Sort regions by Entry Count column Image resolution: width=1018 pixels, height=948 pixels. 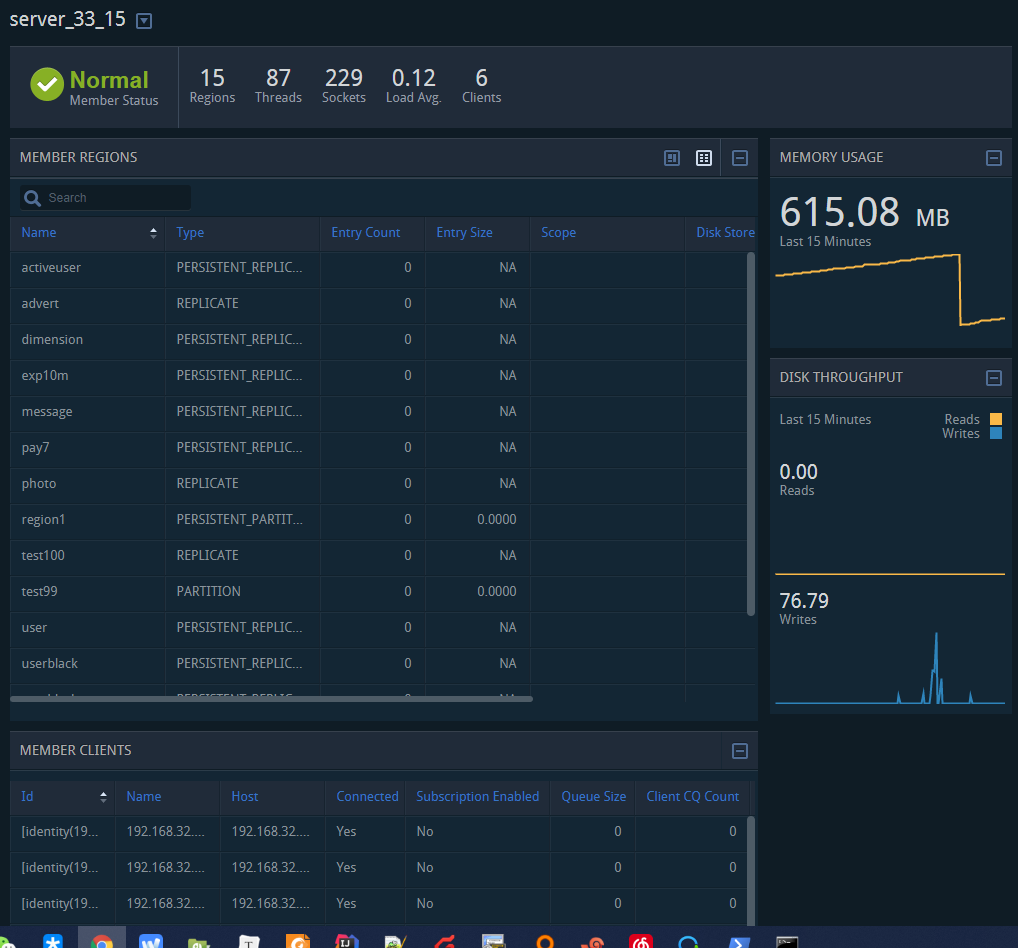click(366, 233)
